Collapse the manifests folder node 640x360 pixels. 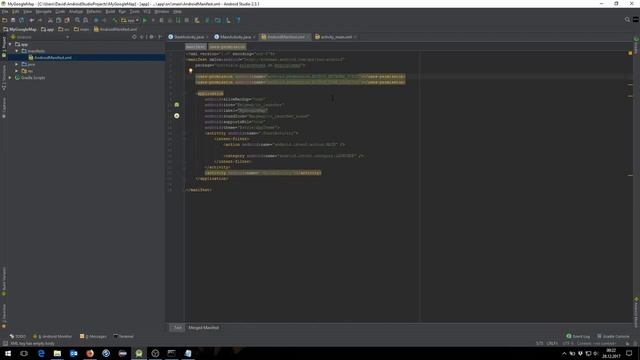tap(17, 51)
